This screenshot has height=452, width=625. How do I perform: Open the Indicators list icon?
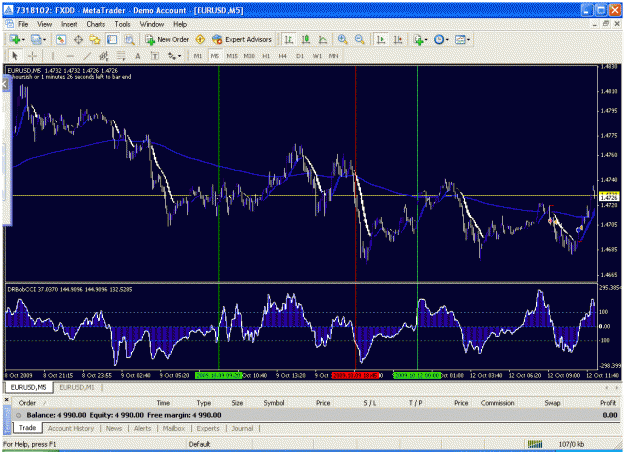click(x=418, y=39)
